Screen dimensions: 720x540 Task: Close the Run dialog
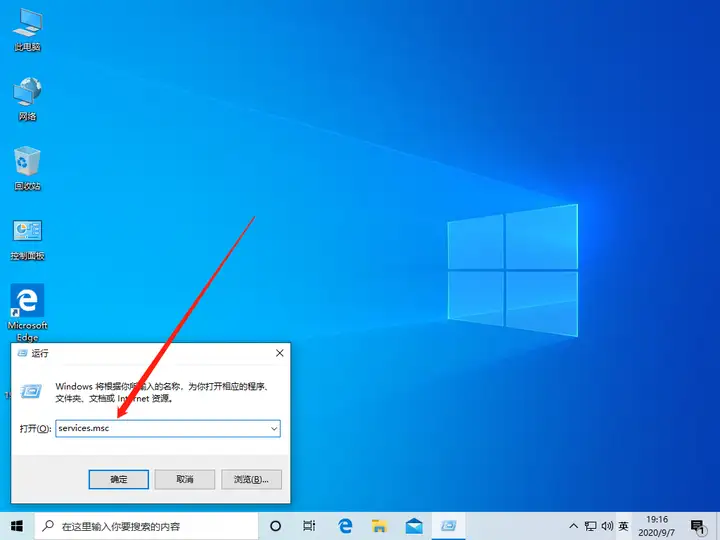click(x=280, y=353)
